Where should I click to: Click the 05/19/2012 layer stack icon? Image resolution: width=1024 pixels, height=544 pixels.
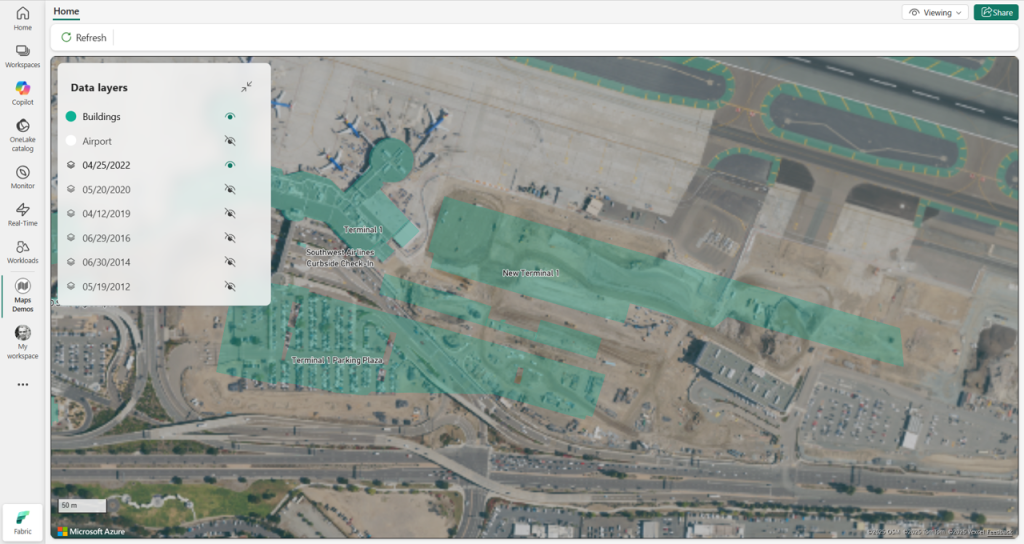[71, 286]
